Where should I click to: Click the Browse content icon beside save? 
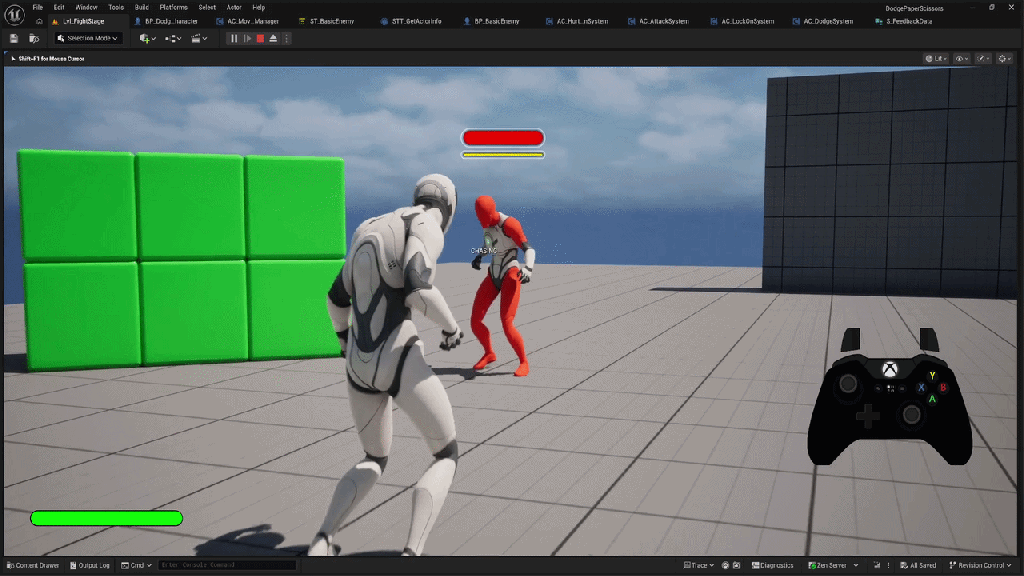click(x=34, y=38)
